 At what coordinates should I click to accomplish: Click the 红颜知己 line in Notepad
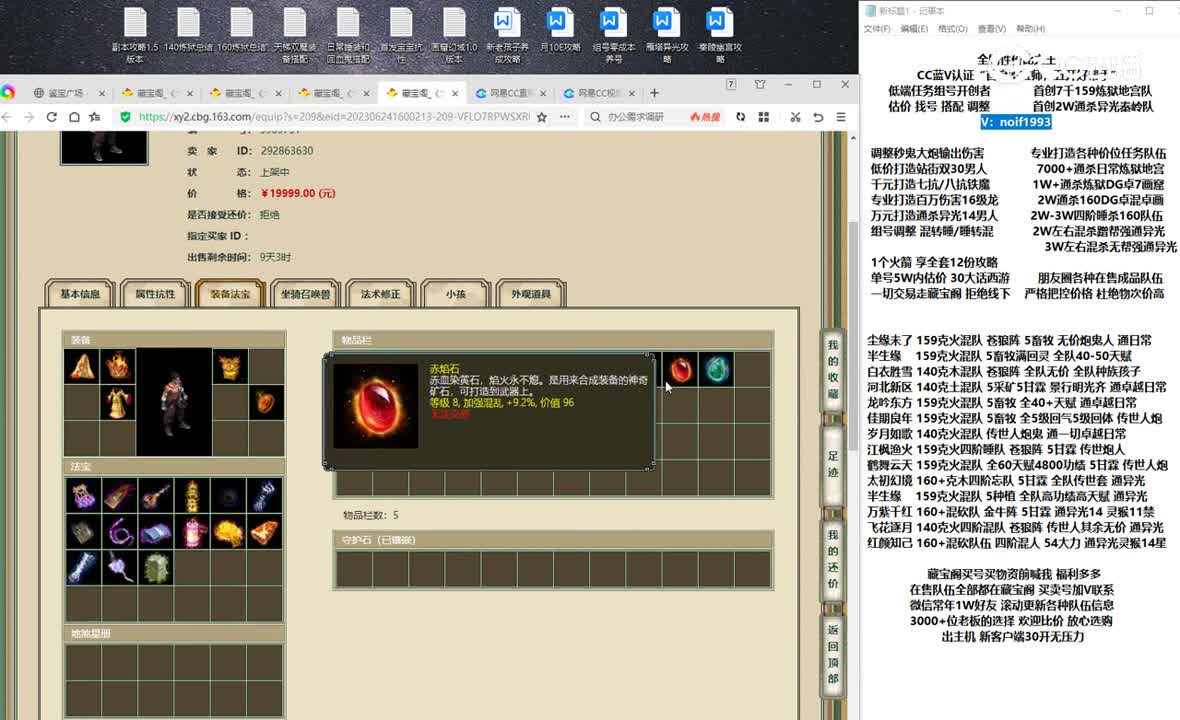pos(1017,542)
